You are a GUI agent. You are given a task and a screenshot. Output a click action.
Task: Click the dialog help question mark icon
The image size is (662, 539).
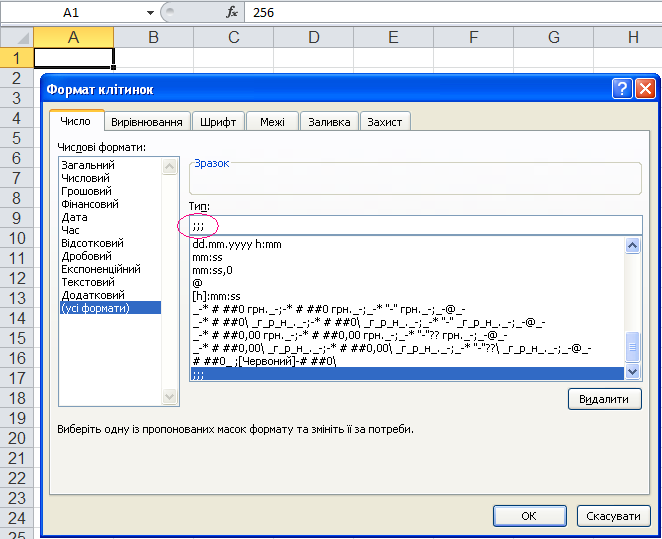622,89
